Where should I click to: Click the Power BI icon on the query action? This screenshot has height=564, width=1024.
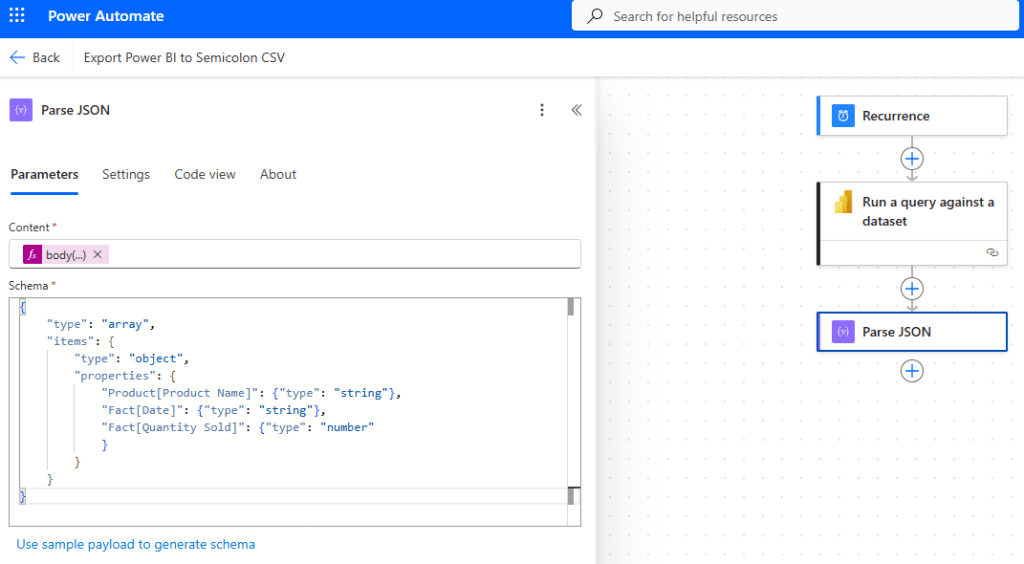click(843, 202)
